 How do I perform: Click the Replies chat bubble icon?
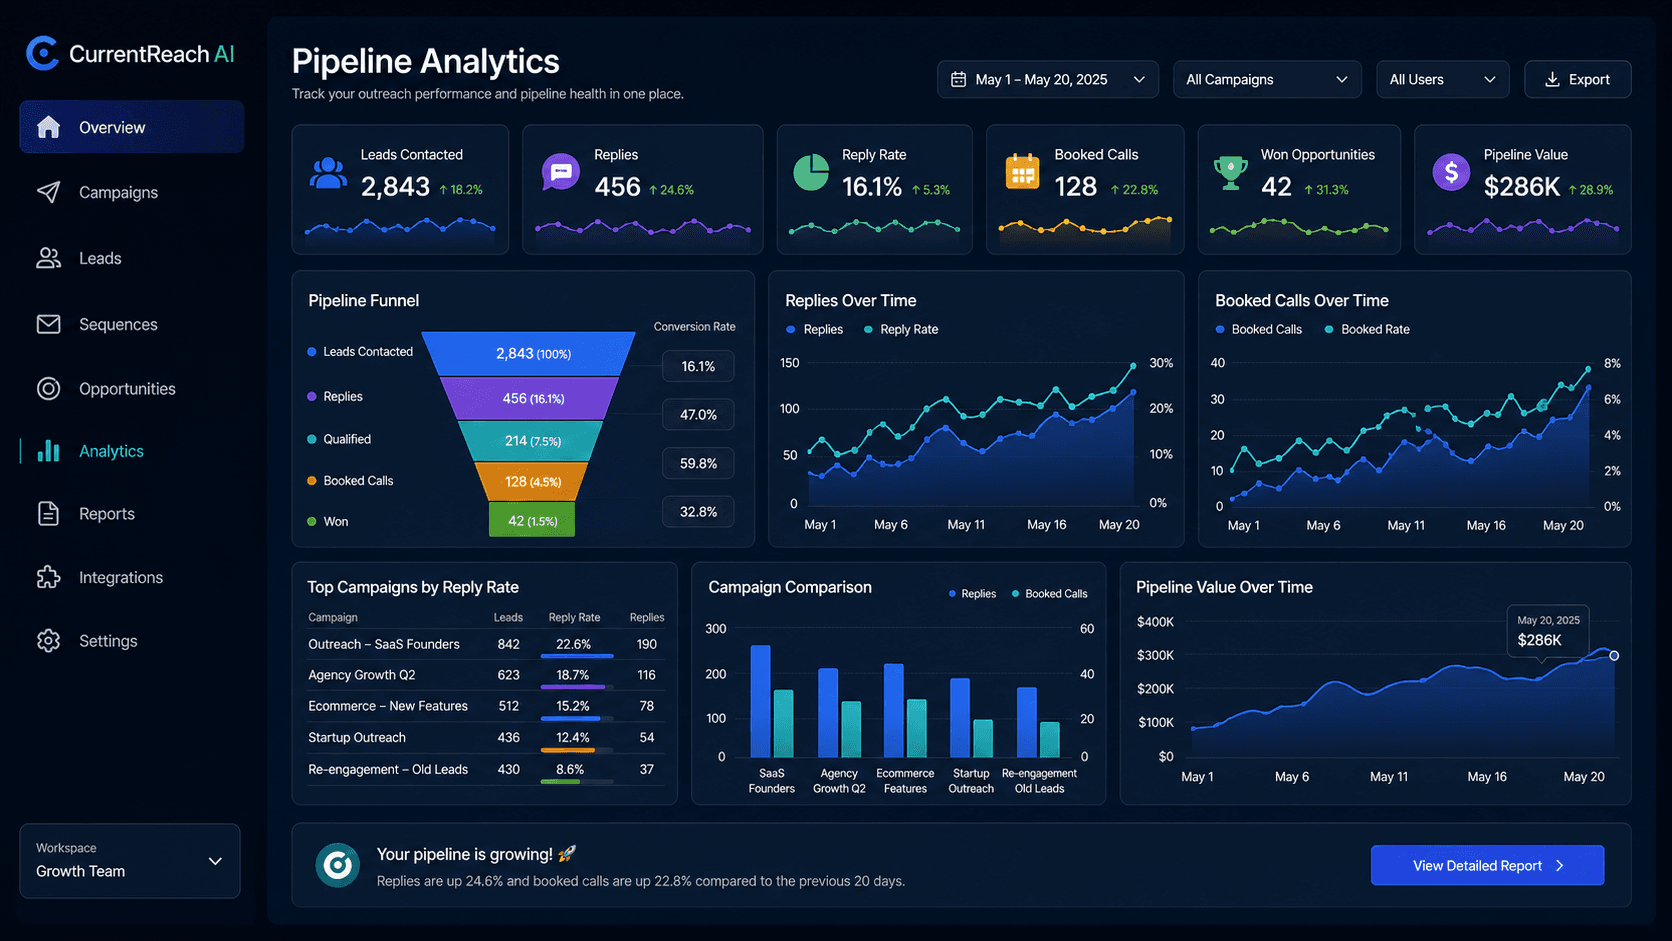click(x=561, y=172)
